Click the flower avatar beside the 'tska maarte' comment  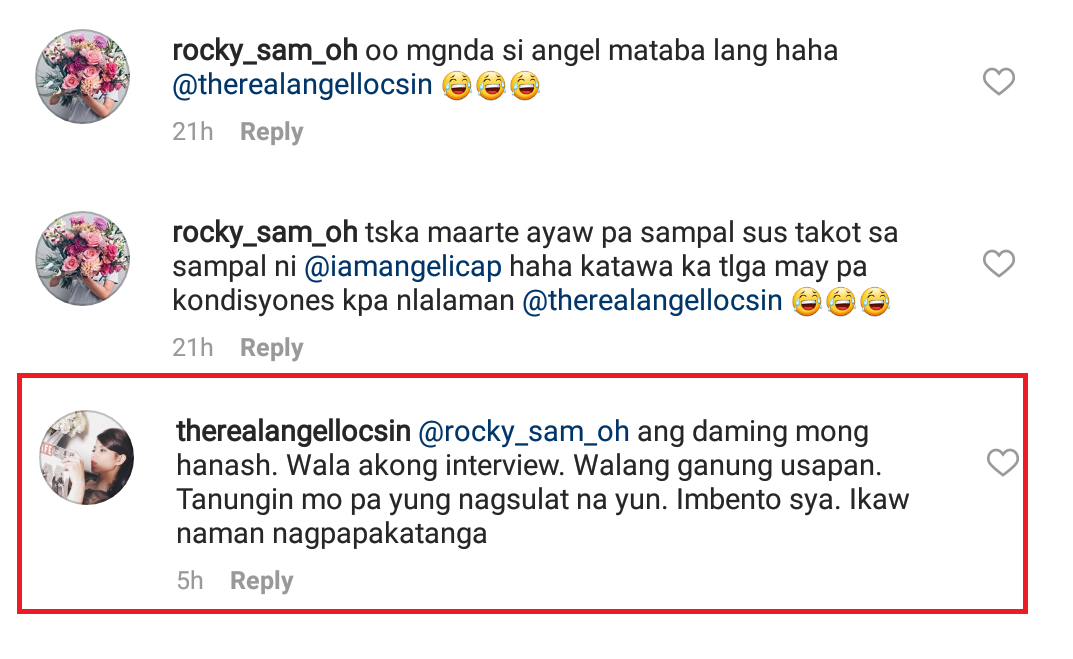[83, 258]
